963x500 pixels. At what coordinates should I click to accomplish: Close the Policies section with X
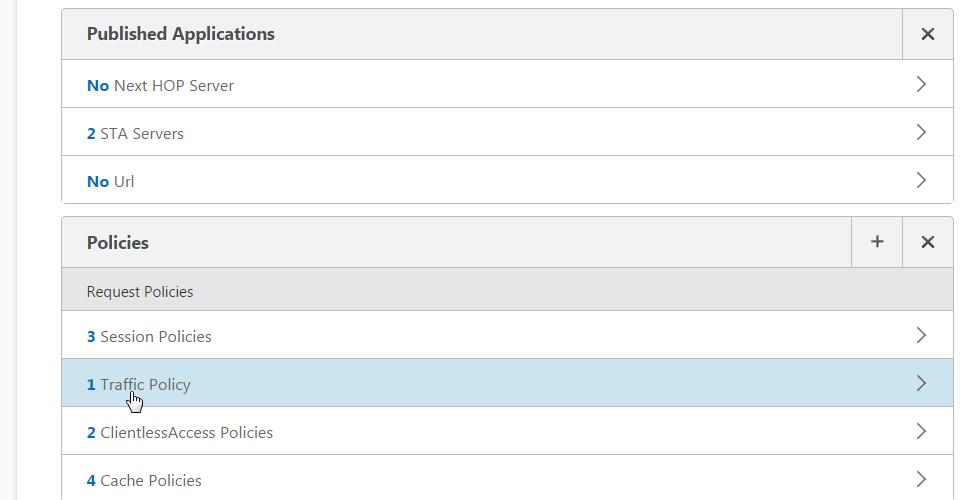(x=927, y=242)
